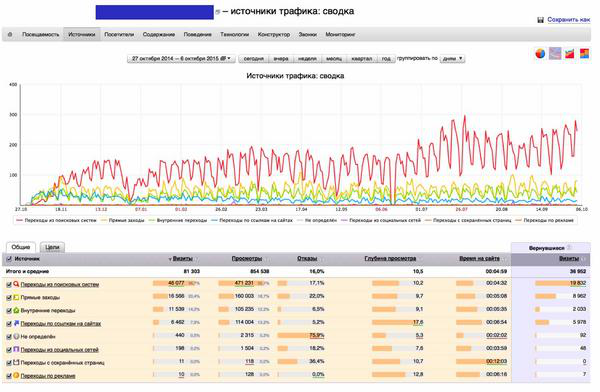Toggle 'Переходы из поисковых систем' chart legend entry
Viewport: 600px width, 392px height.
coord(56,220)
